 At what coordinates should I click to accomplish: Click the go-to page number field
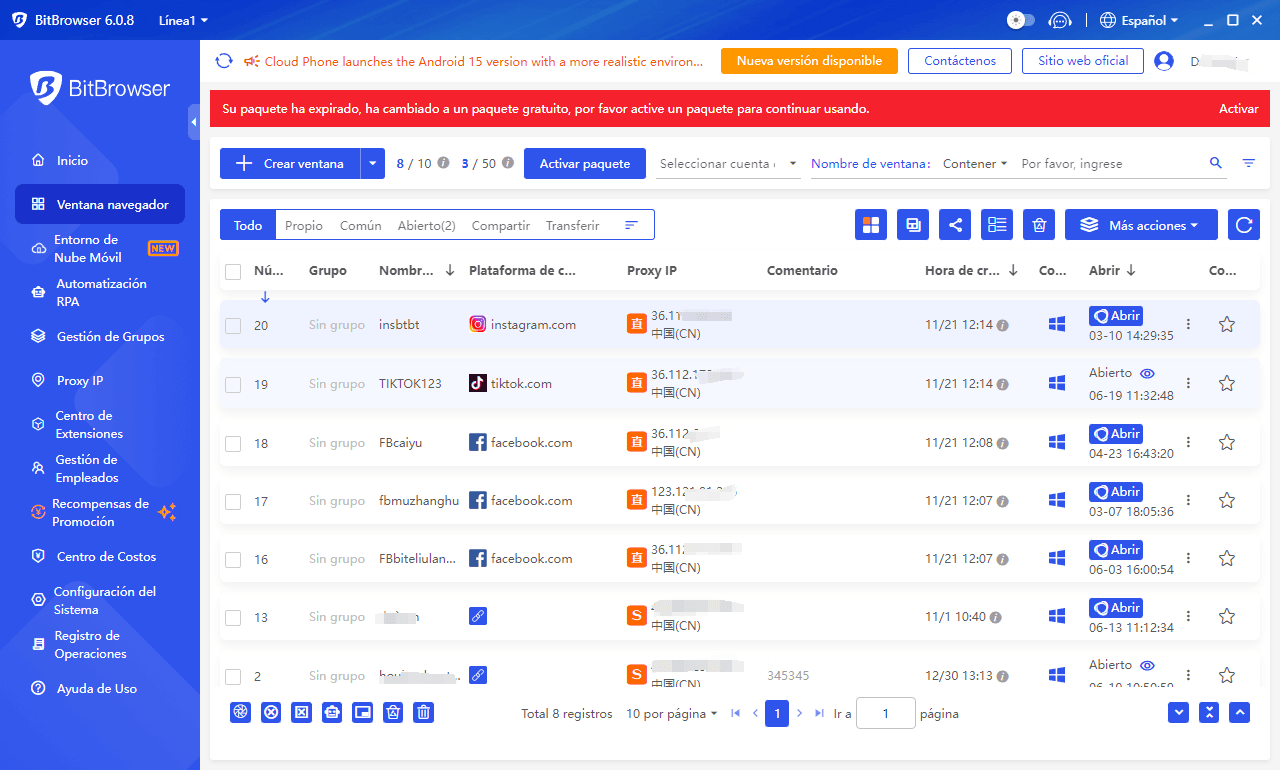pos(886,713)
